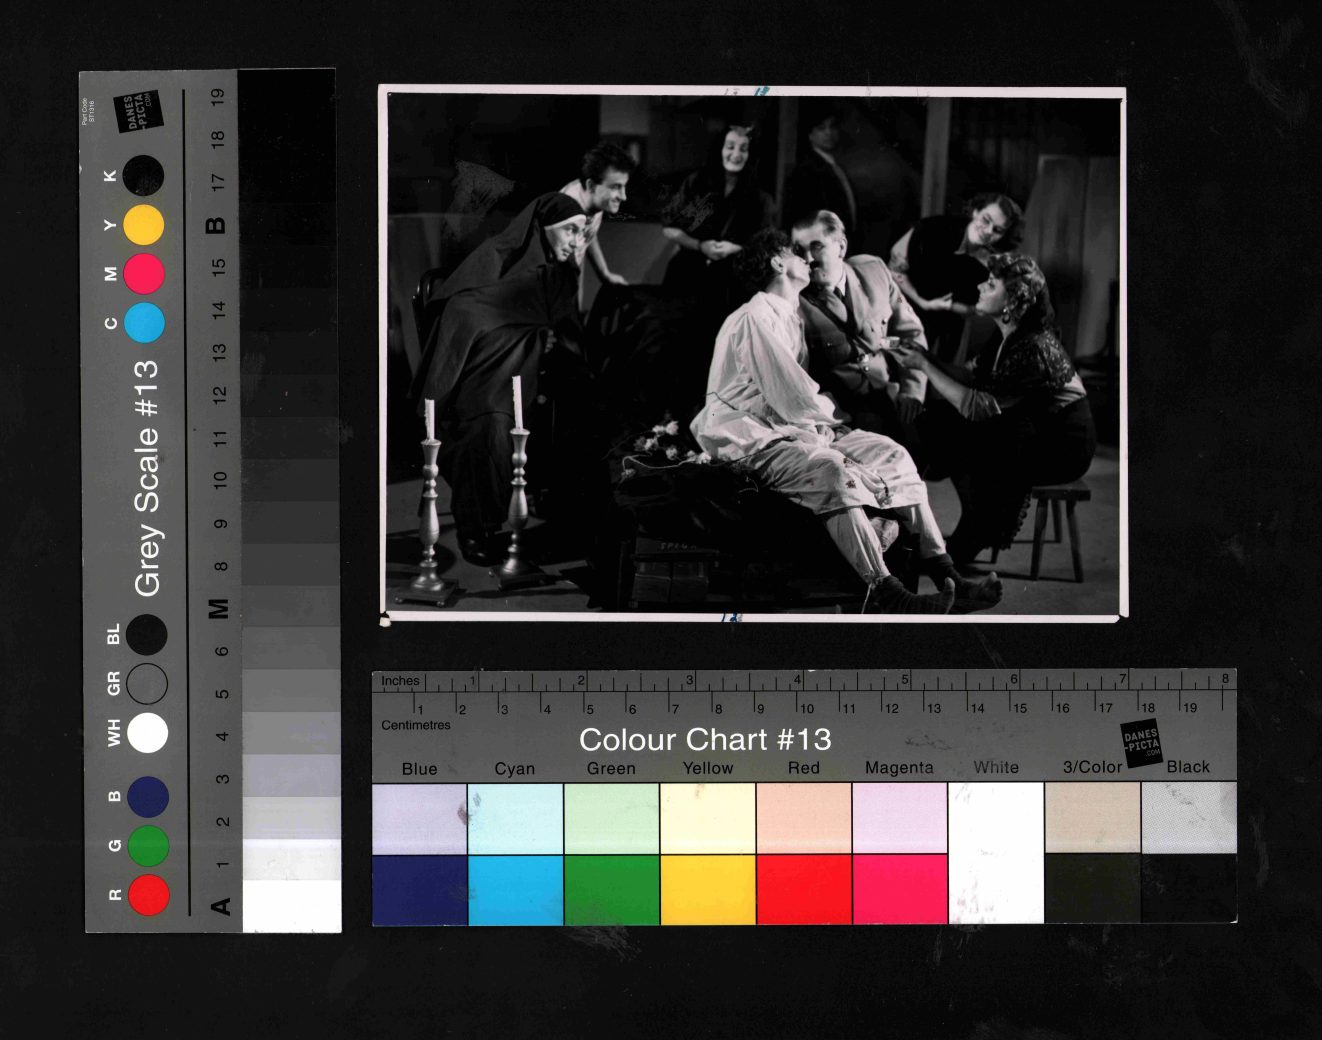Select the saturated green swatch on Colour Chart
Image resolution: width=1322 pixels, height=1040 pixels.
point(611,889)
